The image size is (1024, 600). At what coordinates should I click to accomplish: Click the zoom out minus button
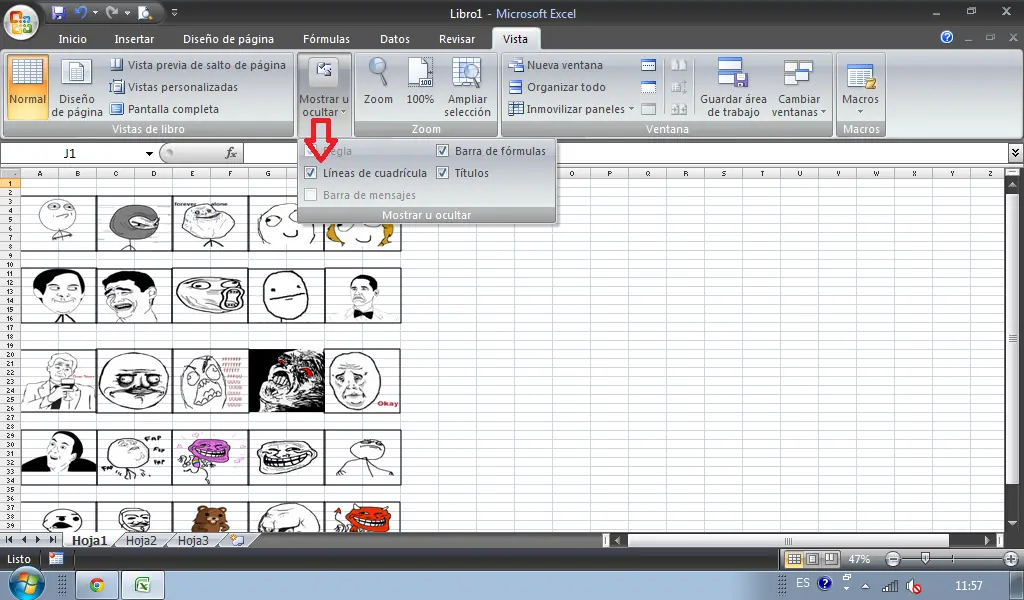[893, 559]
